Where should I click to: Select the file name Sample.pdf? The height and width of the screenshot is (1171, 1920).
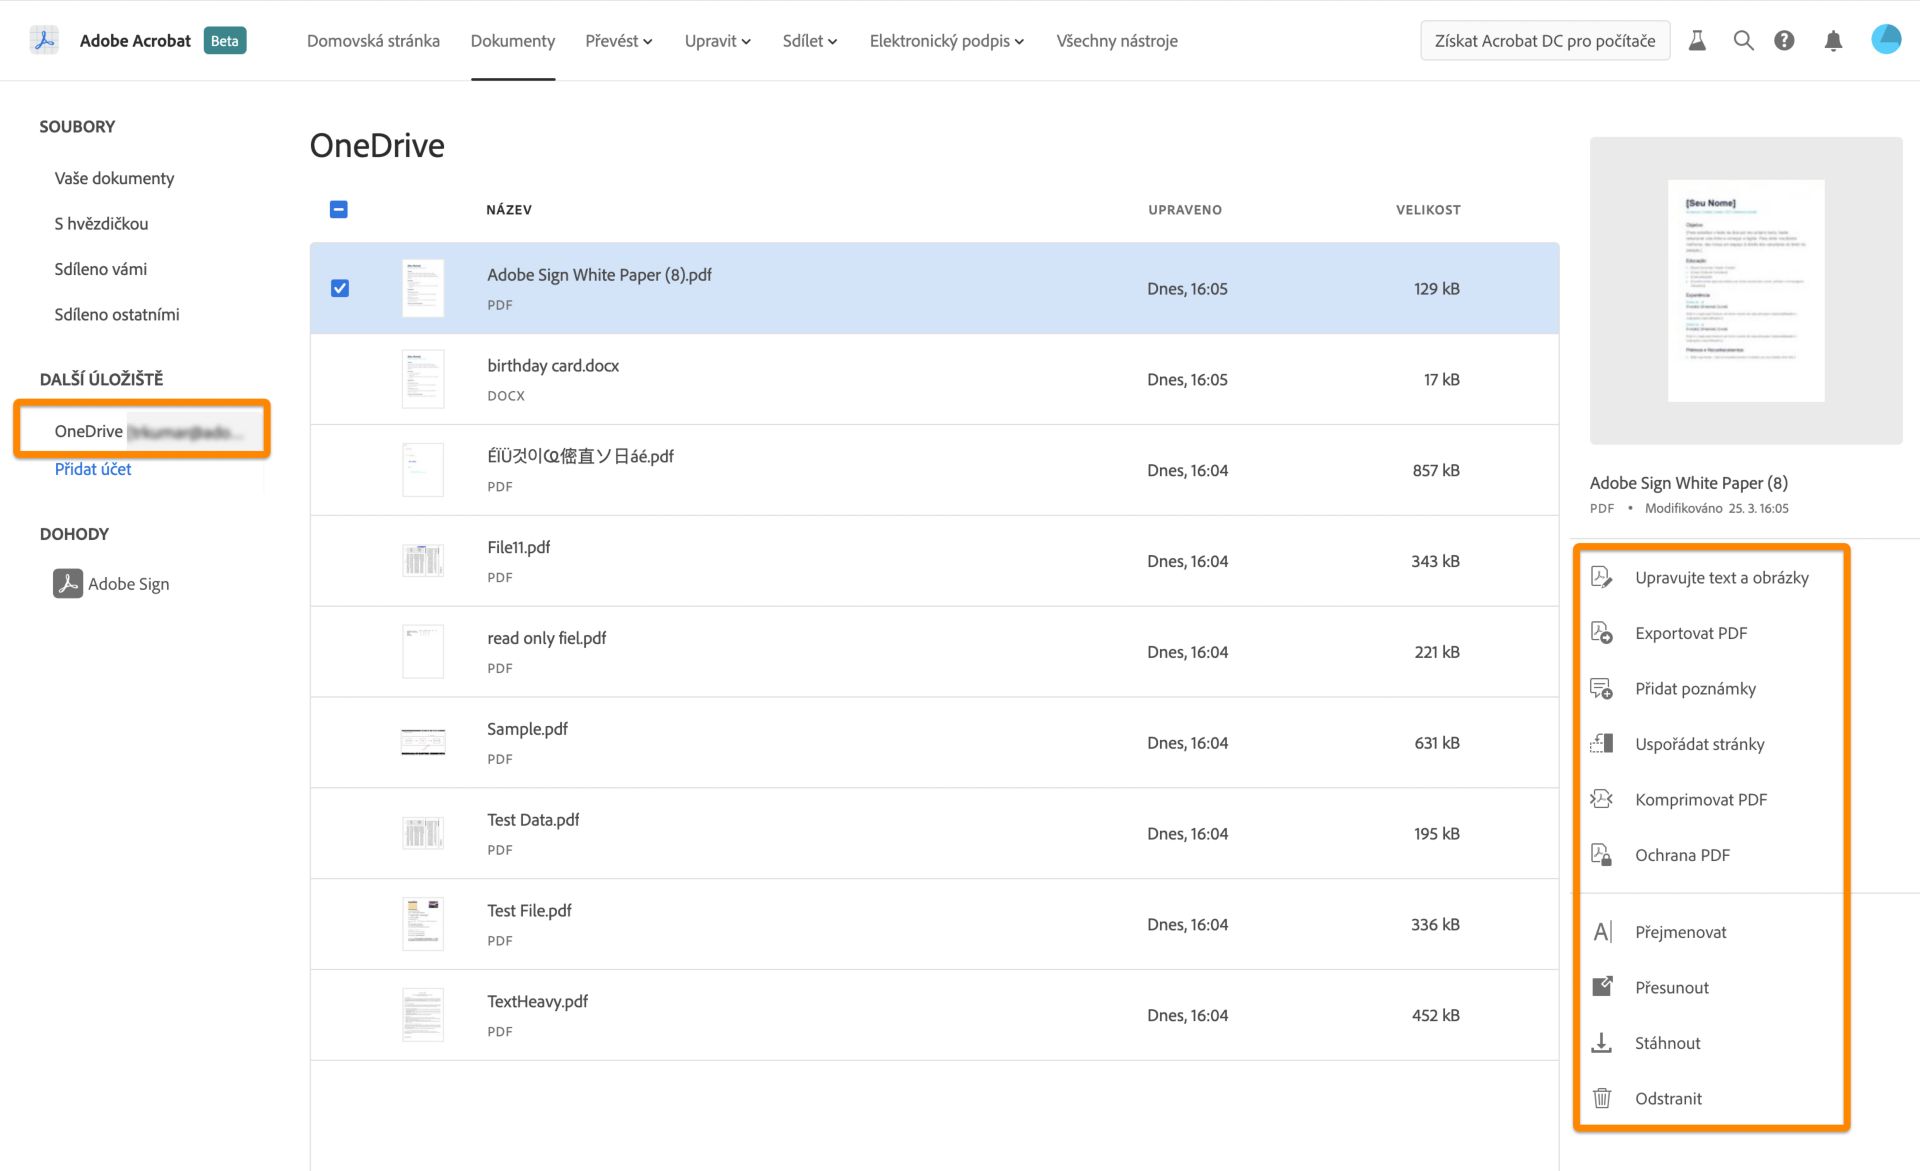527,729
